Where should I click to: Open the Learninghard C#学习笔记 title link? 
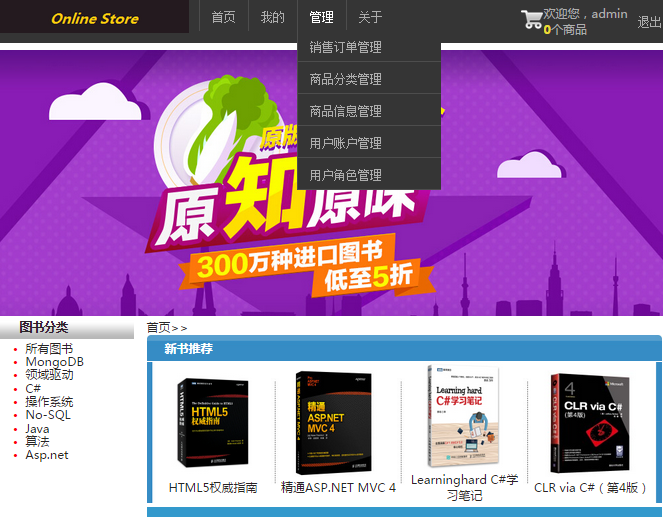464,487
